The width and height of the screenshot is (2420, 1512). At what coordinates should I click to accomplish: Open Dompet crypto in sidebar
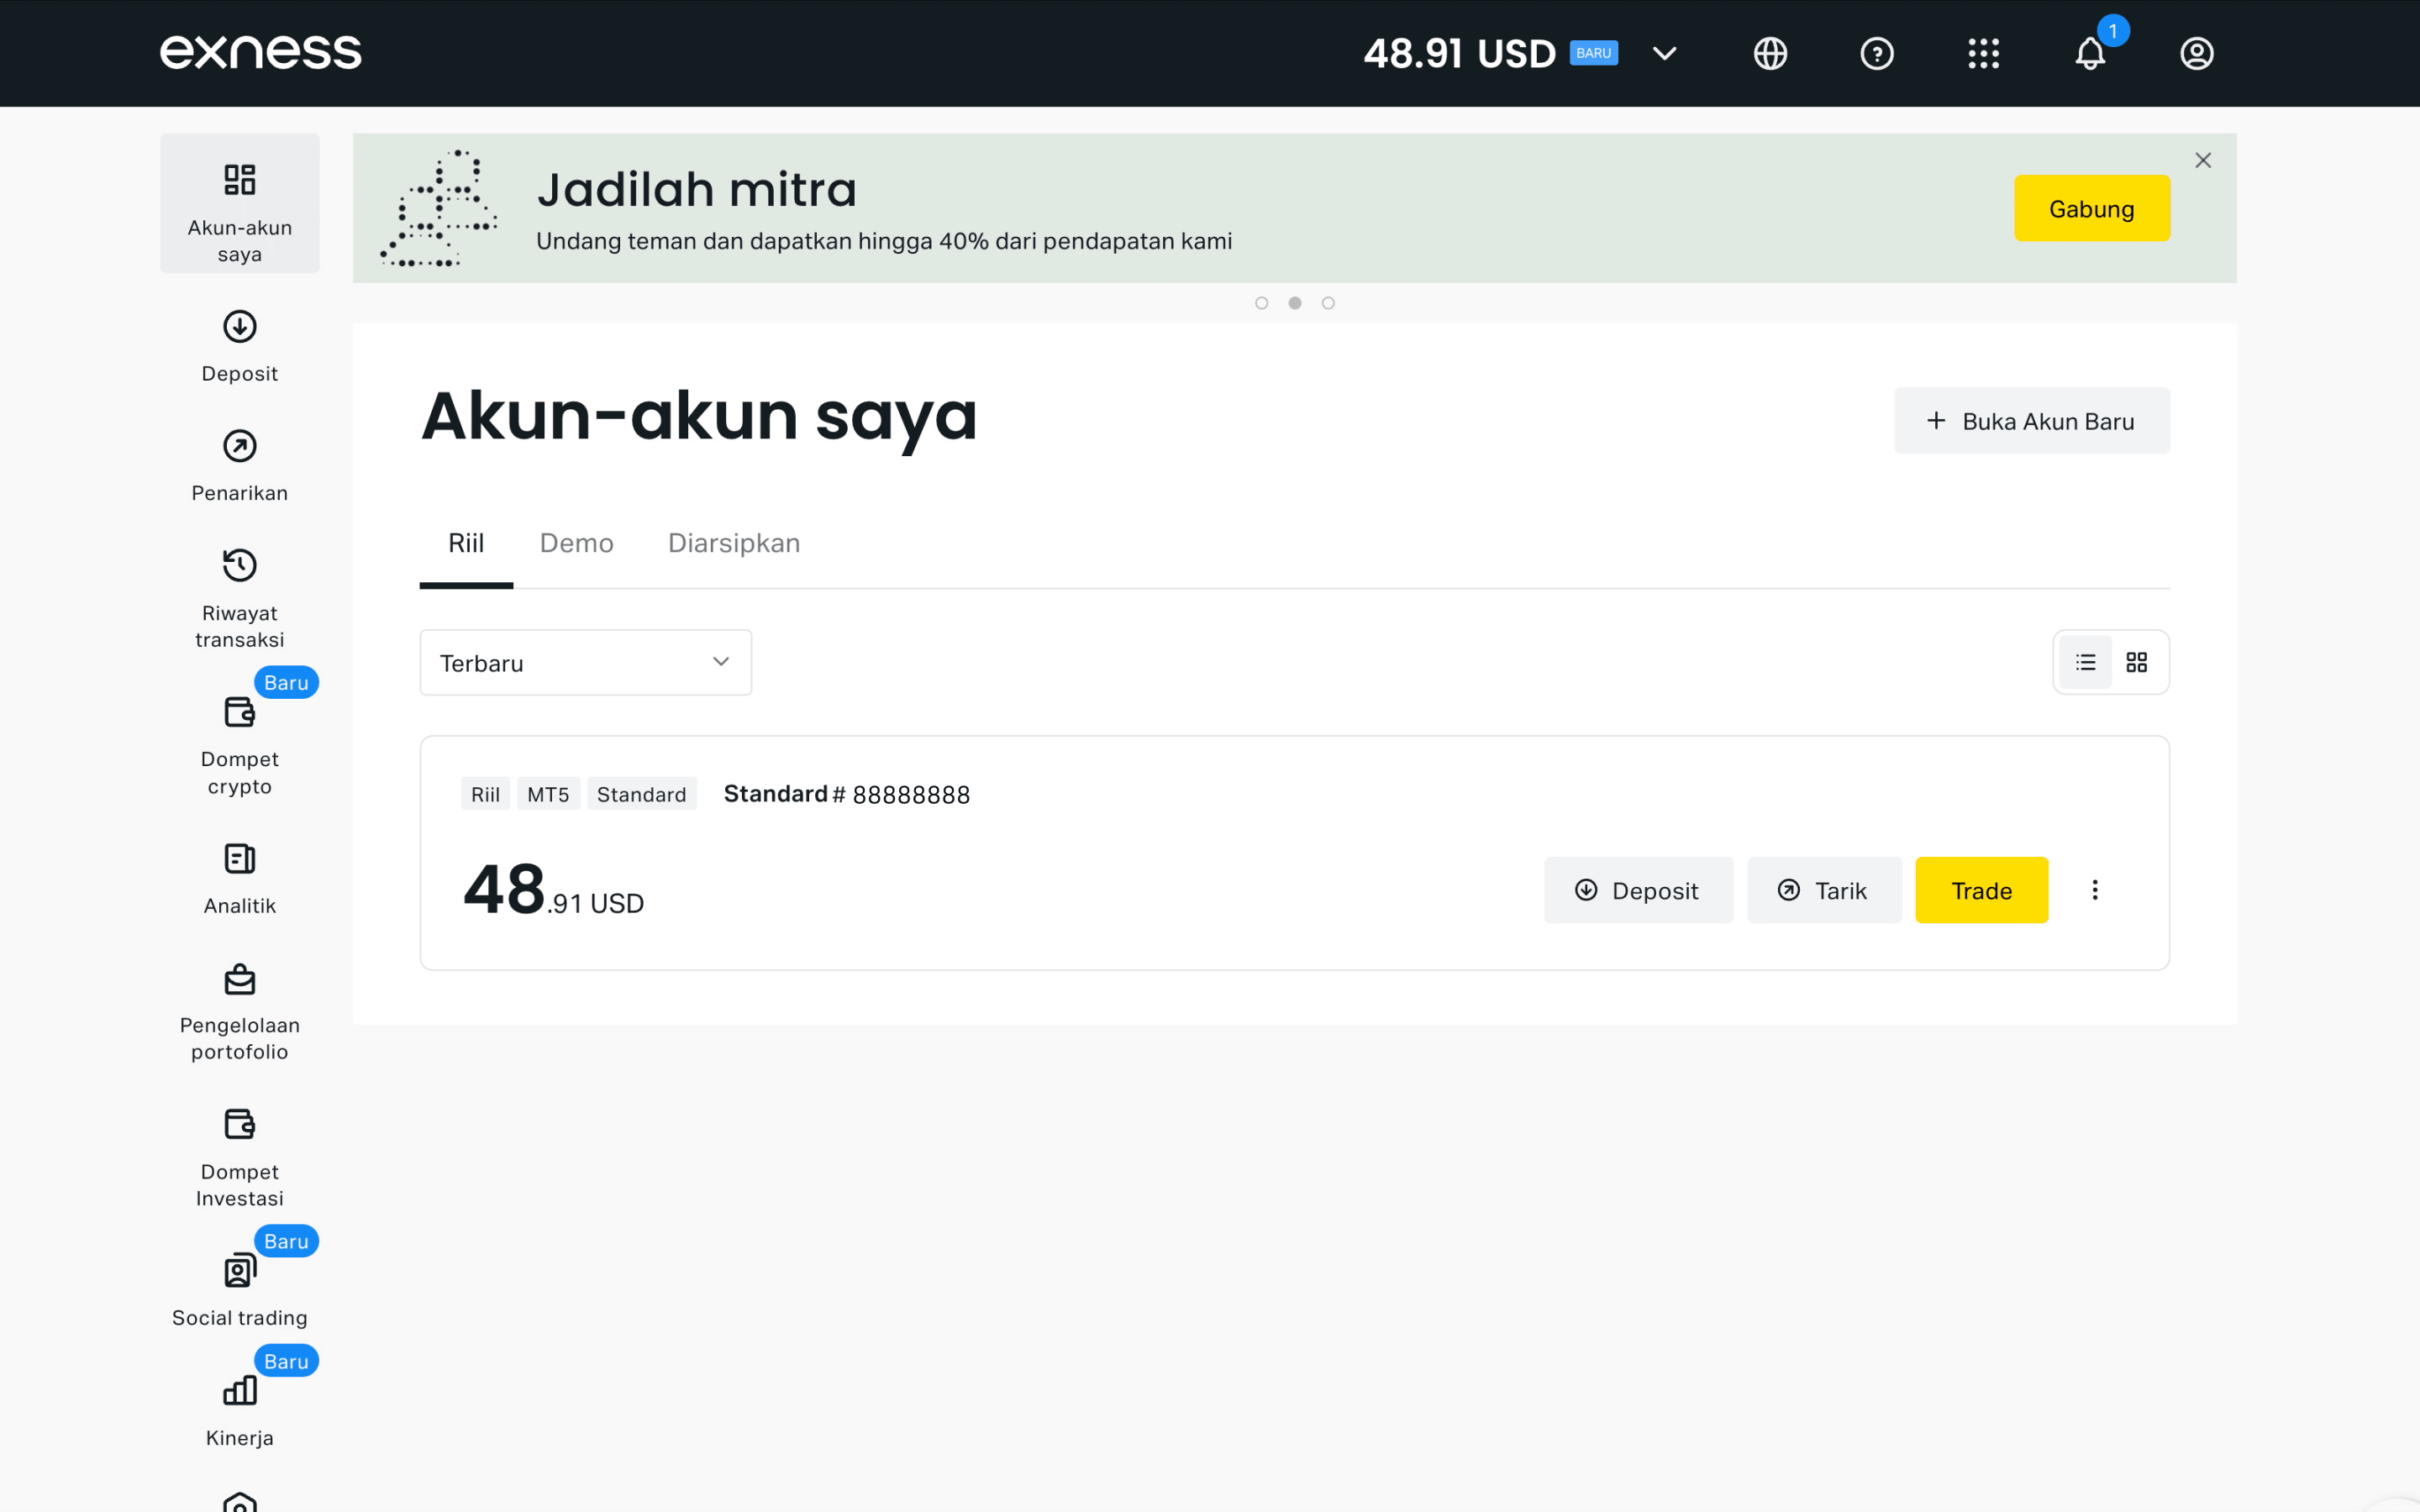(x=239, y=745)
